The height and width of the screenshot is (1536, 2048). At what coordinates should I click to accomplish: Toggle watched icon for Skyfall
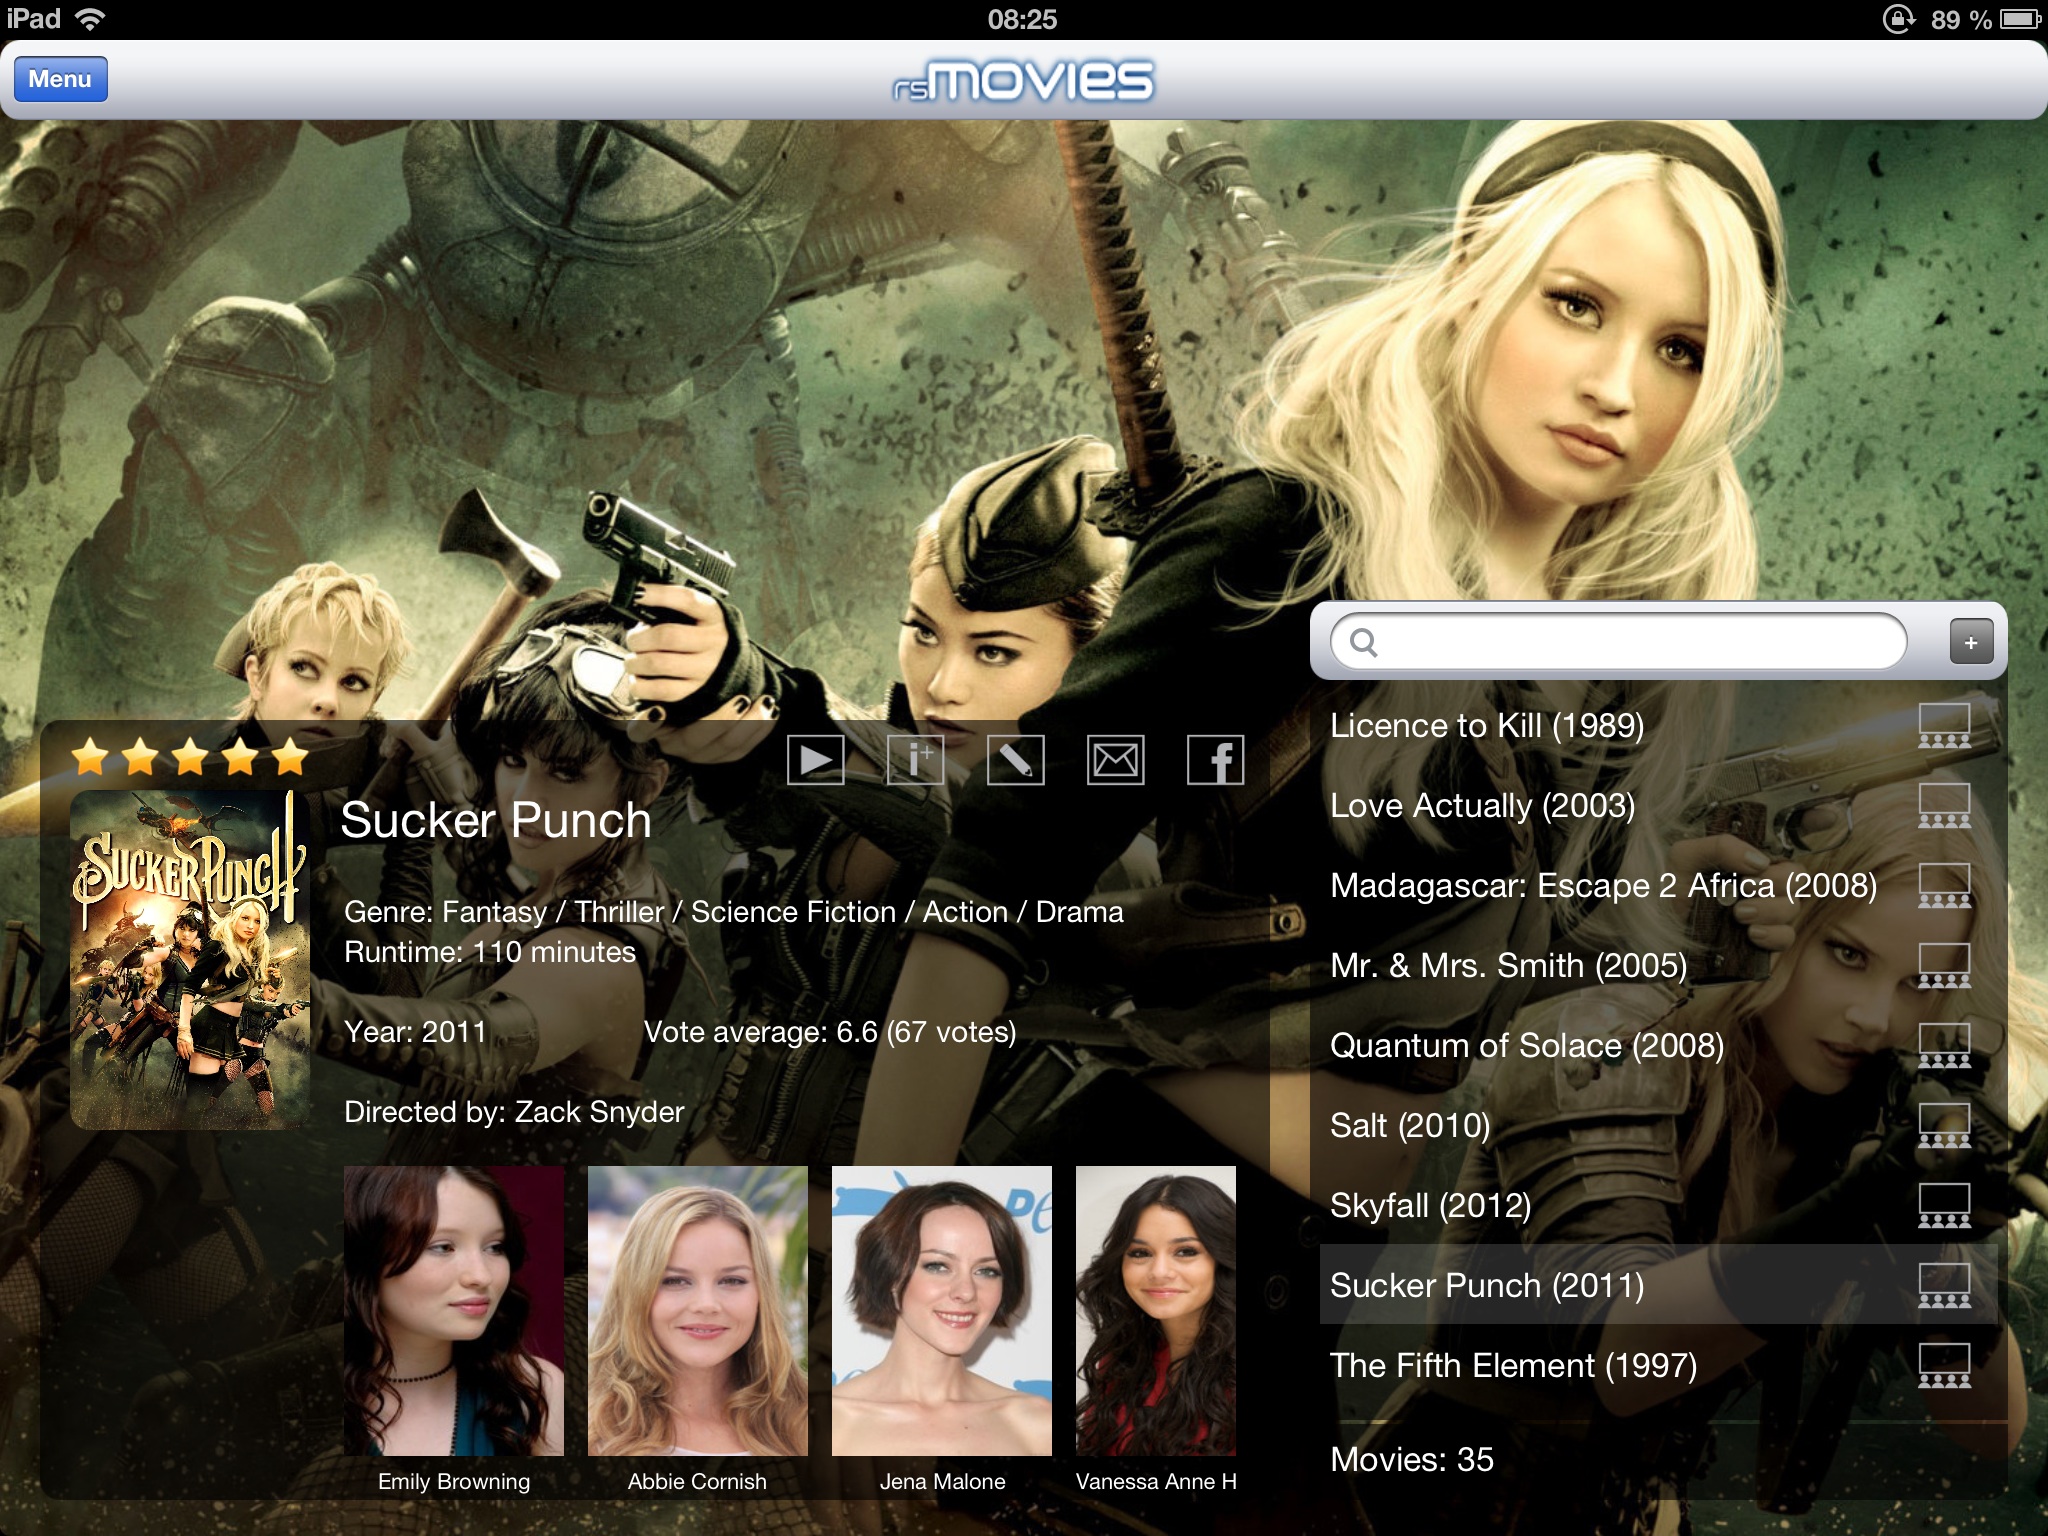1944,1206
